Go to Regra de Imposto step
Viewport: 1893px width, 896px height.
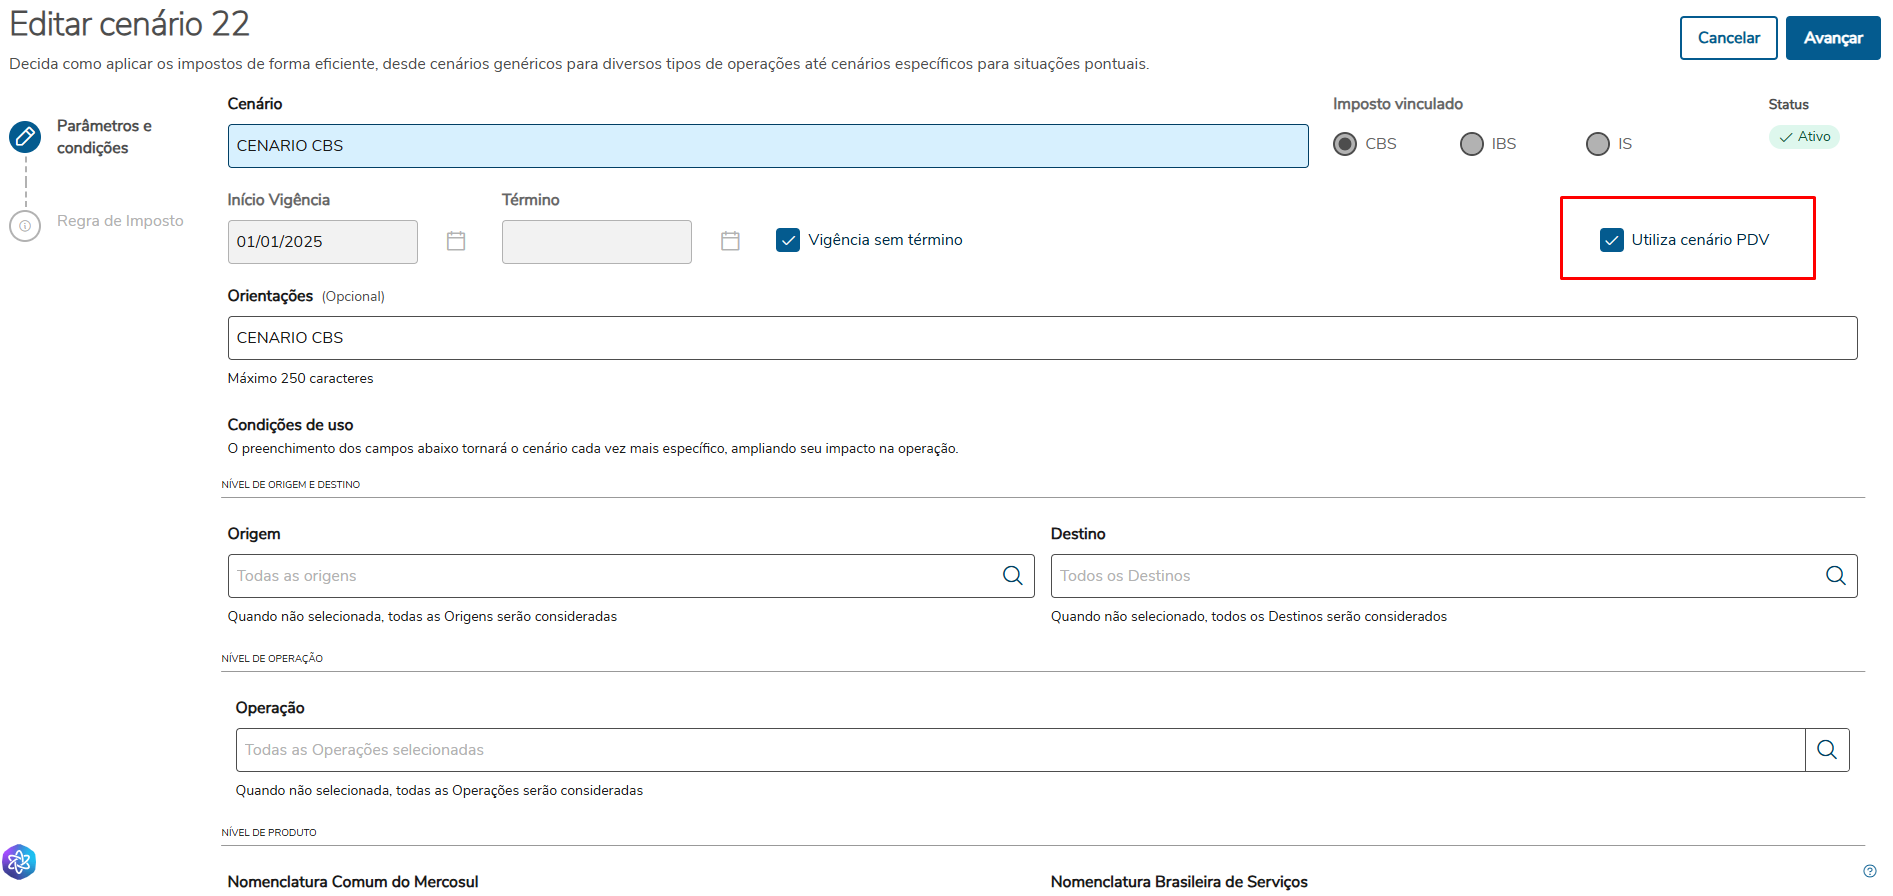click(x=120, y=221)
